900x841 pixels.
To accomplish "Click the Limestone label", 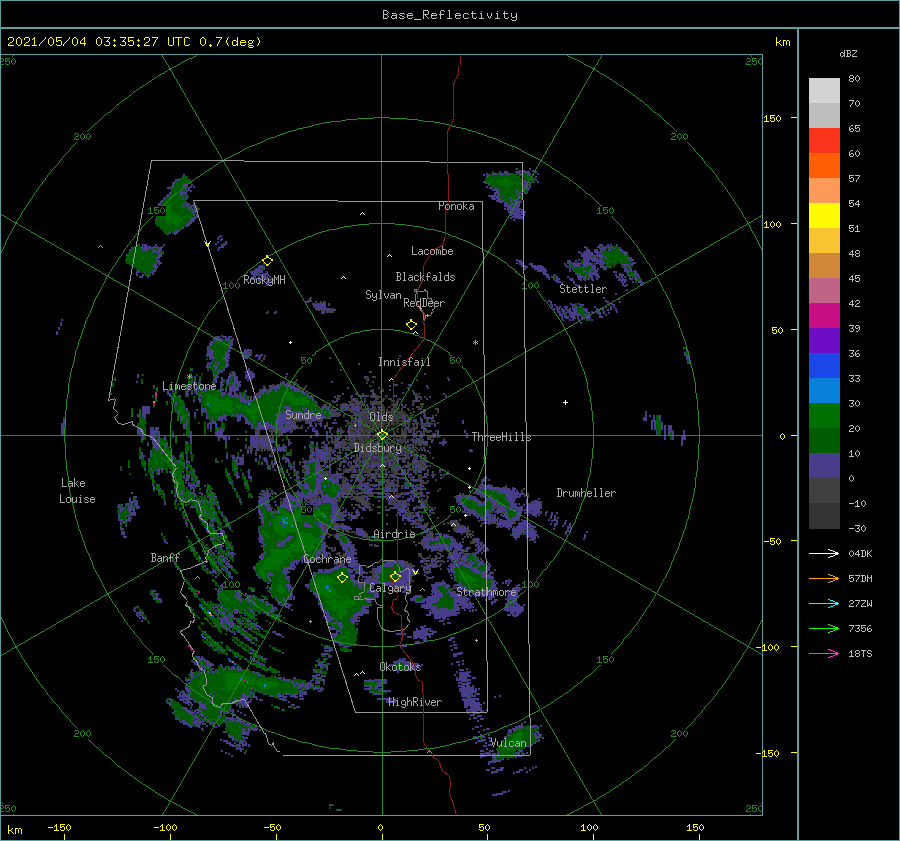I will click(x=189, y=386).
